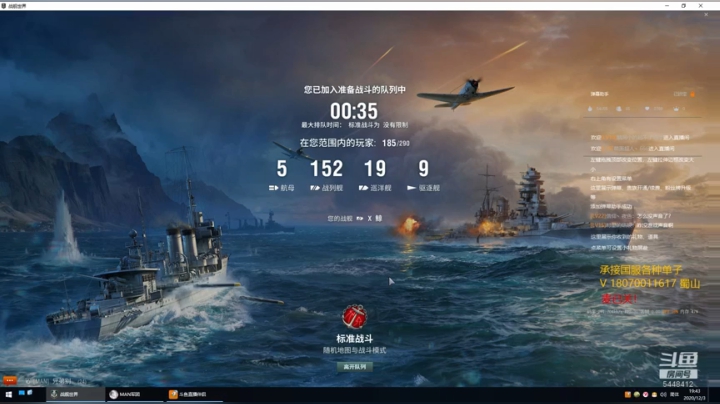Viewport: 720px width, 404px height.
Task: Click the heart icon in danmaku stats row
Action: click(x=647, y=109)
